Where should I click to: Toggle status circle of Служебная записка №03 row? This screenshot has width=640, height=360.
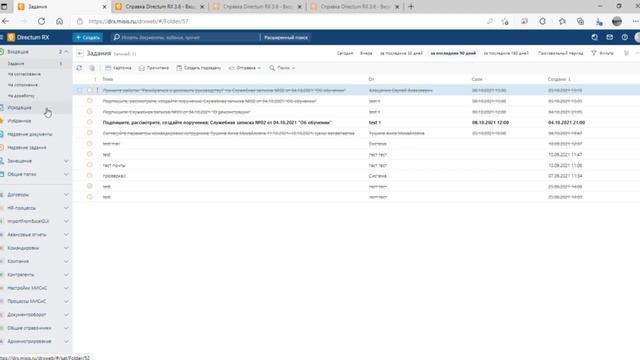(89, 111)
